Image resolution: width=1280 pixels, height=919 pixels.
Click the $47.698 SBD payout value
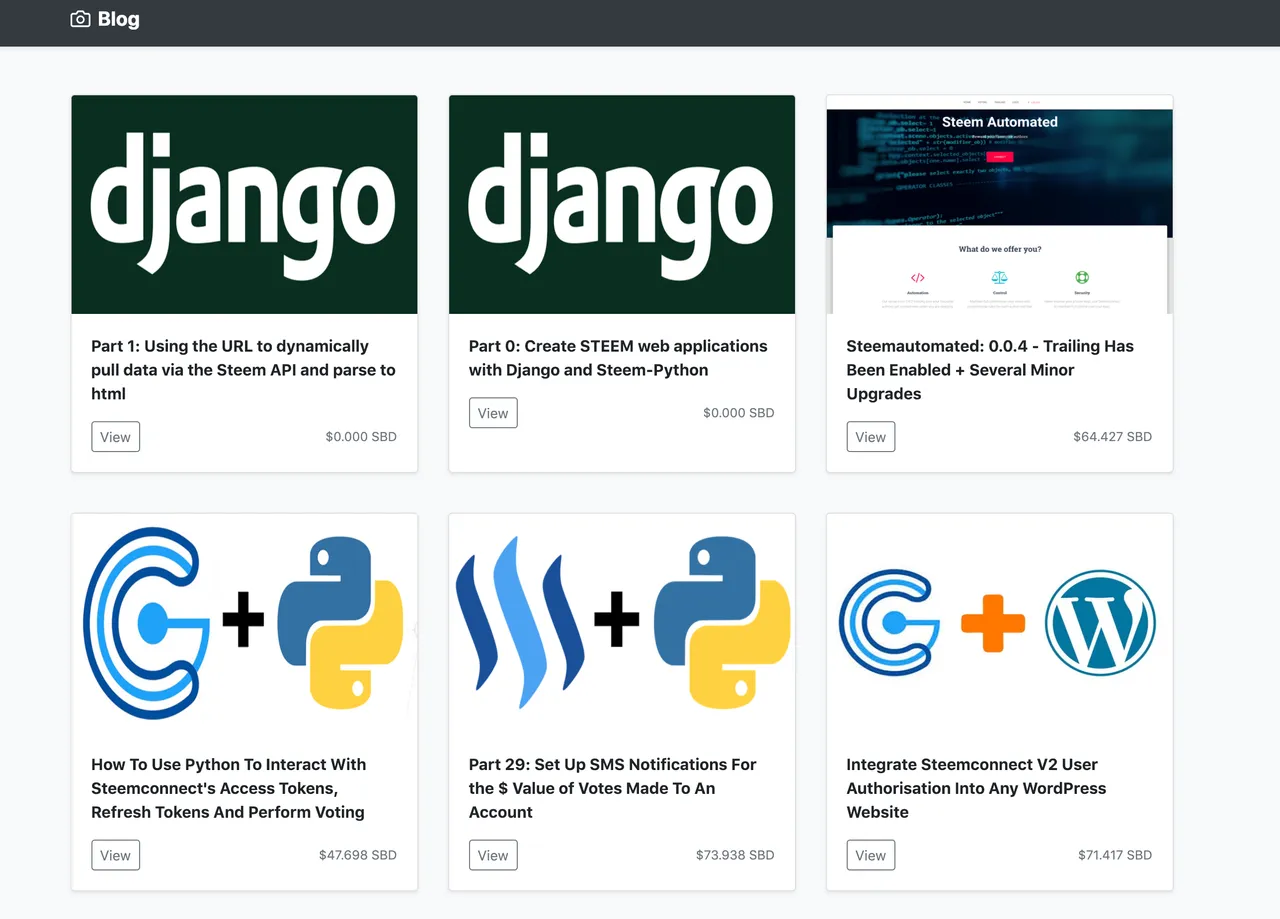358,855
